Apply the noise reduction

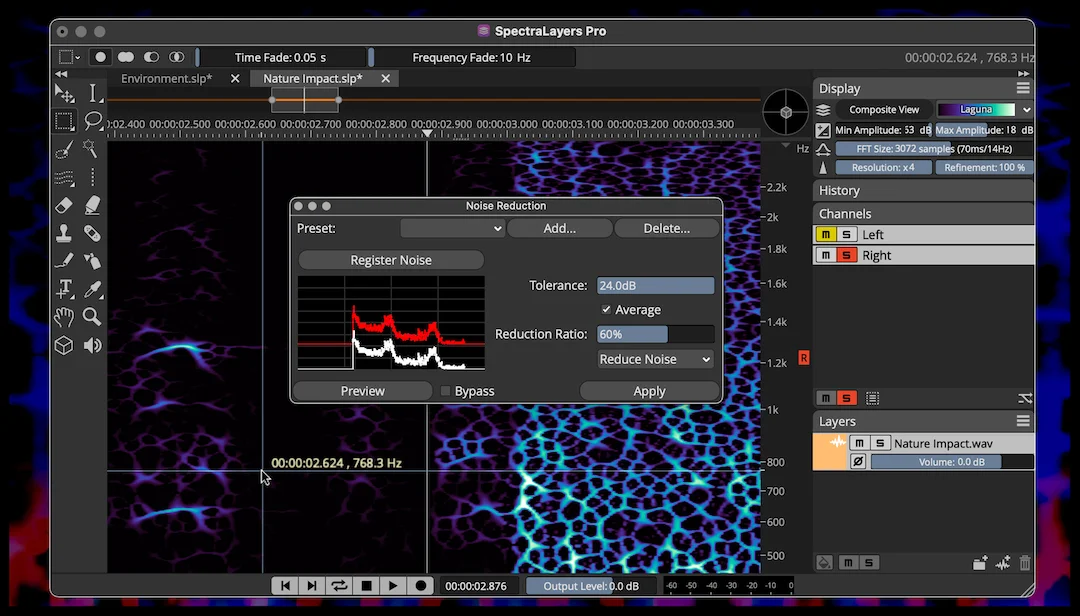[650, 391]
